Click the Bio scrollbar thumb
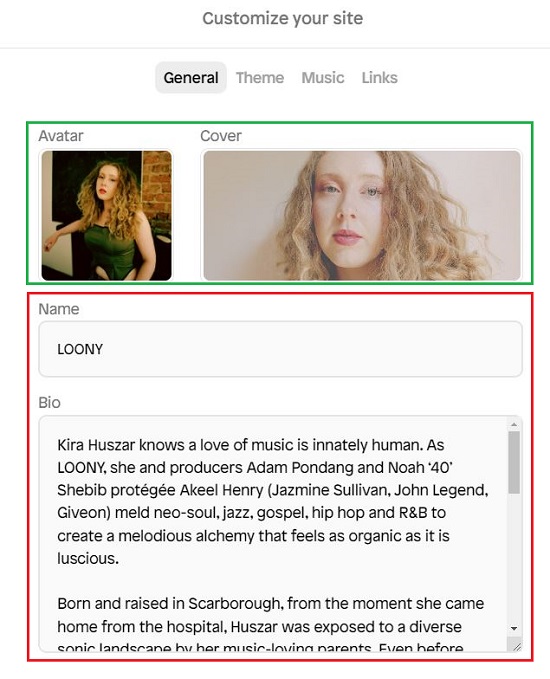Viewport: 550px width, 679px height. tap(514, 462)
